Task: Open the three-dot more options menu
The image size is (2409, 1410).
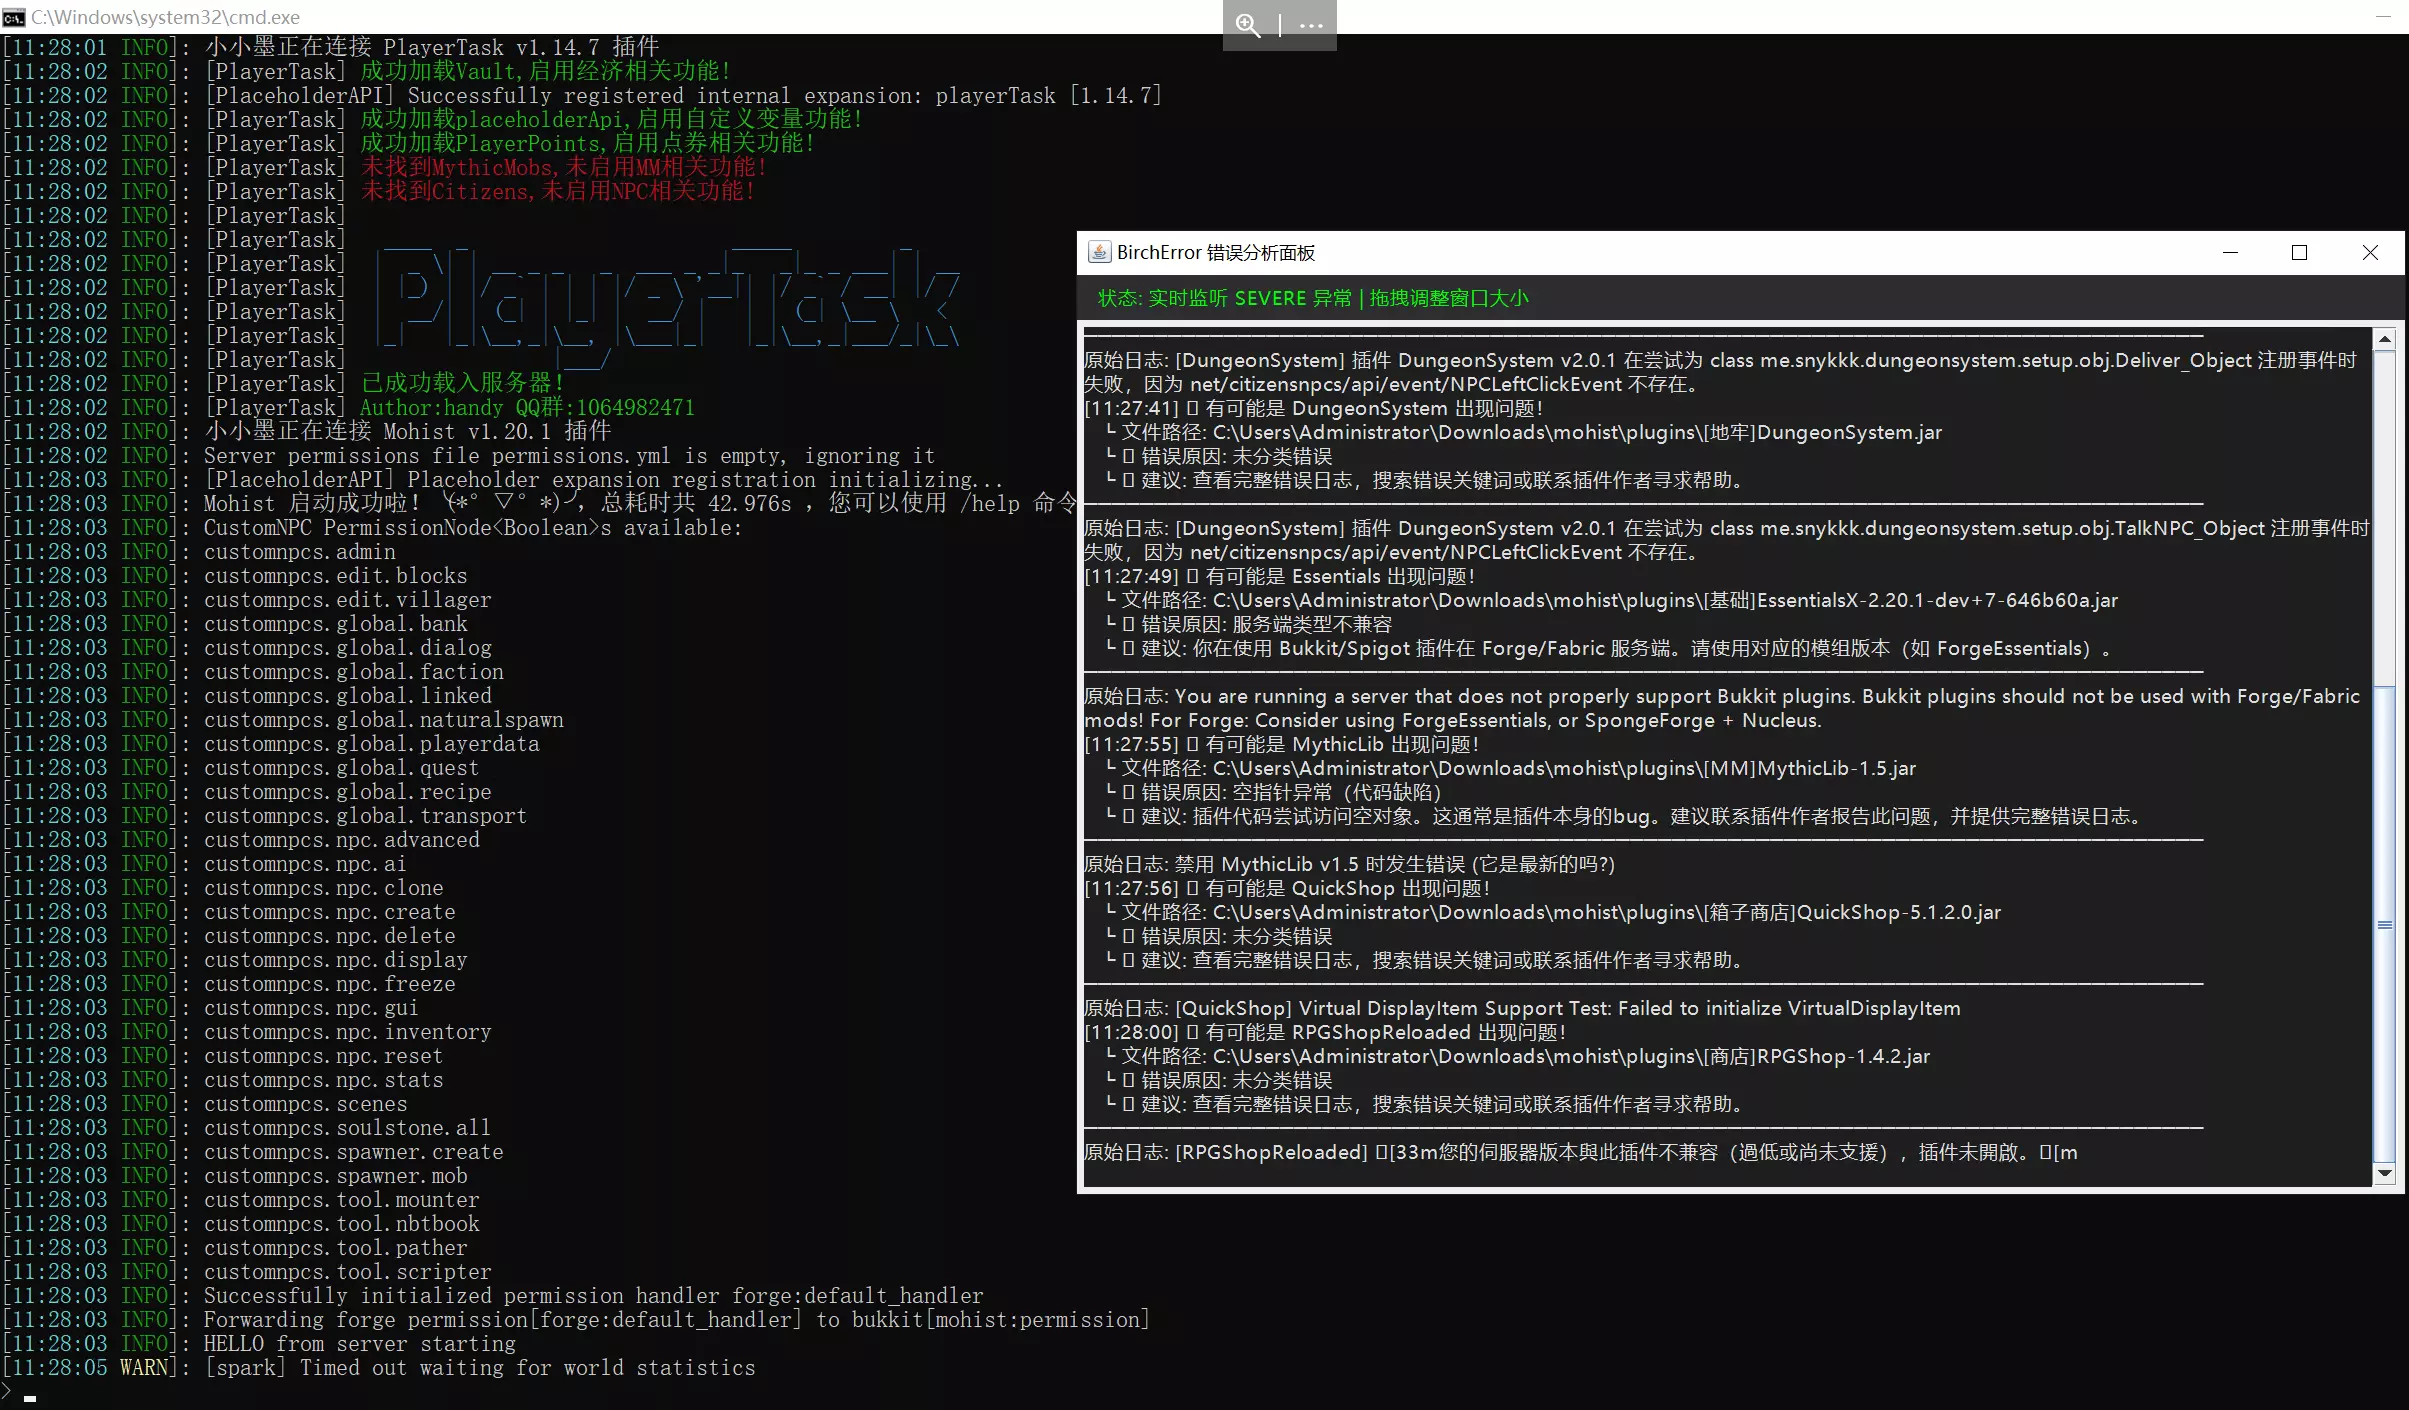Action: click(x=1311, y=25)
